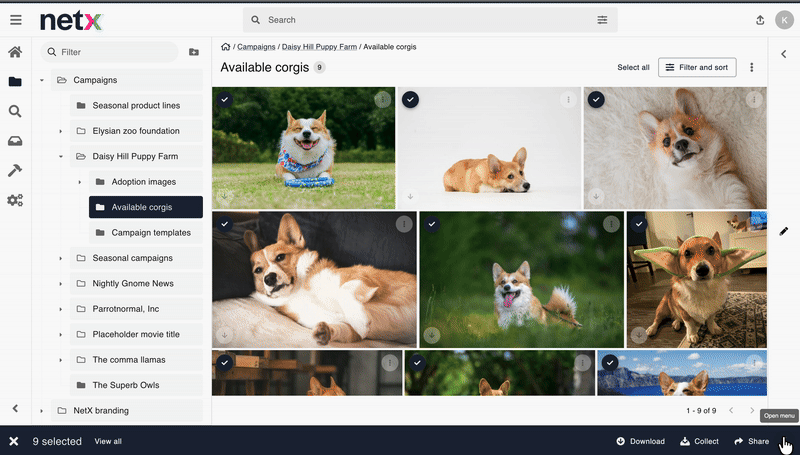The height and width of the screenshot is (455, 800).
Task: Open system settings gears icon
Action: [x=15, y=200]
